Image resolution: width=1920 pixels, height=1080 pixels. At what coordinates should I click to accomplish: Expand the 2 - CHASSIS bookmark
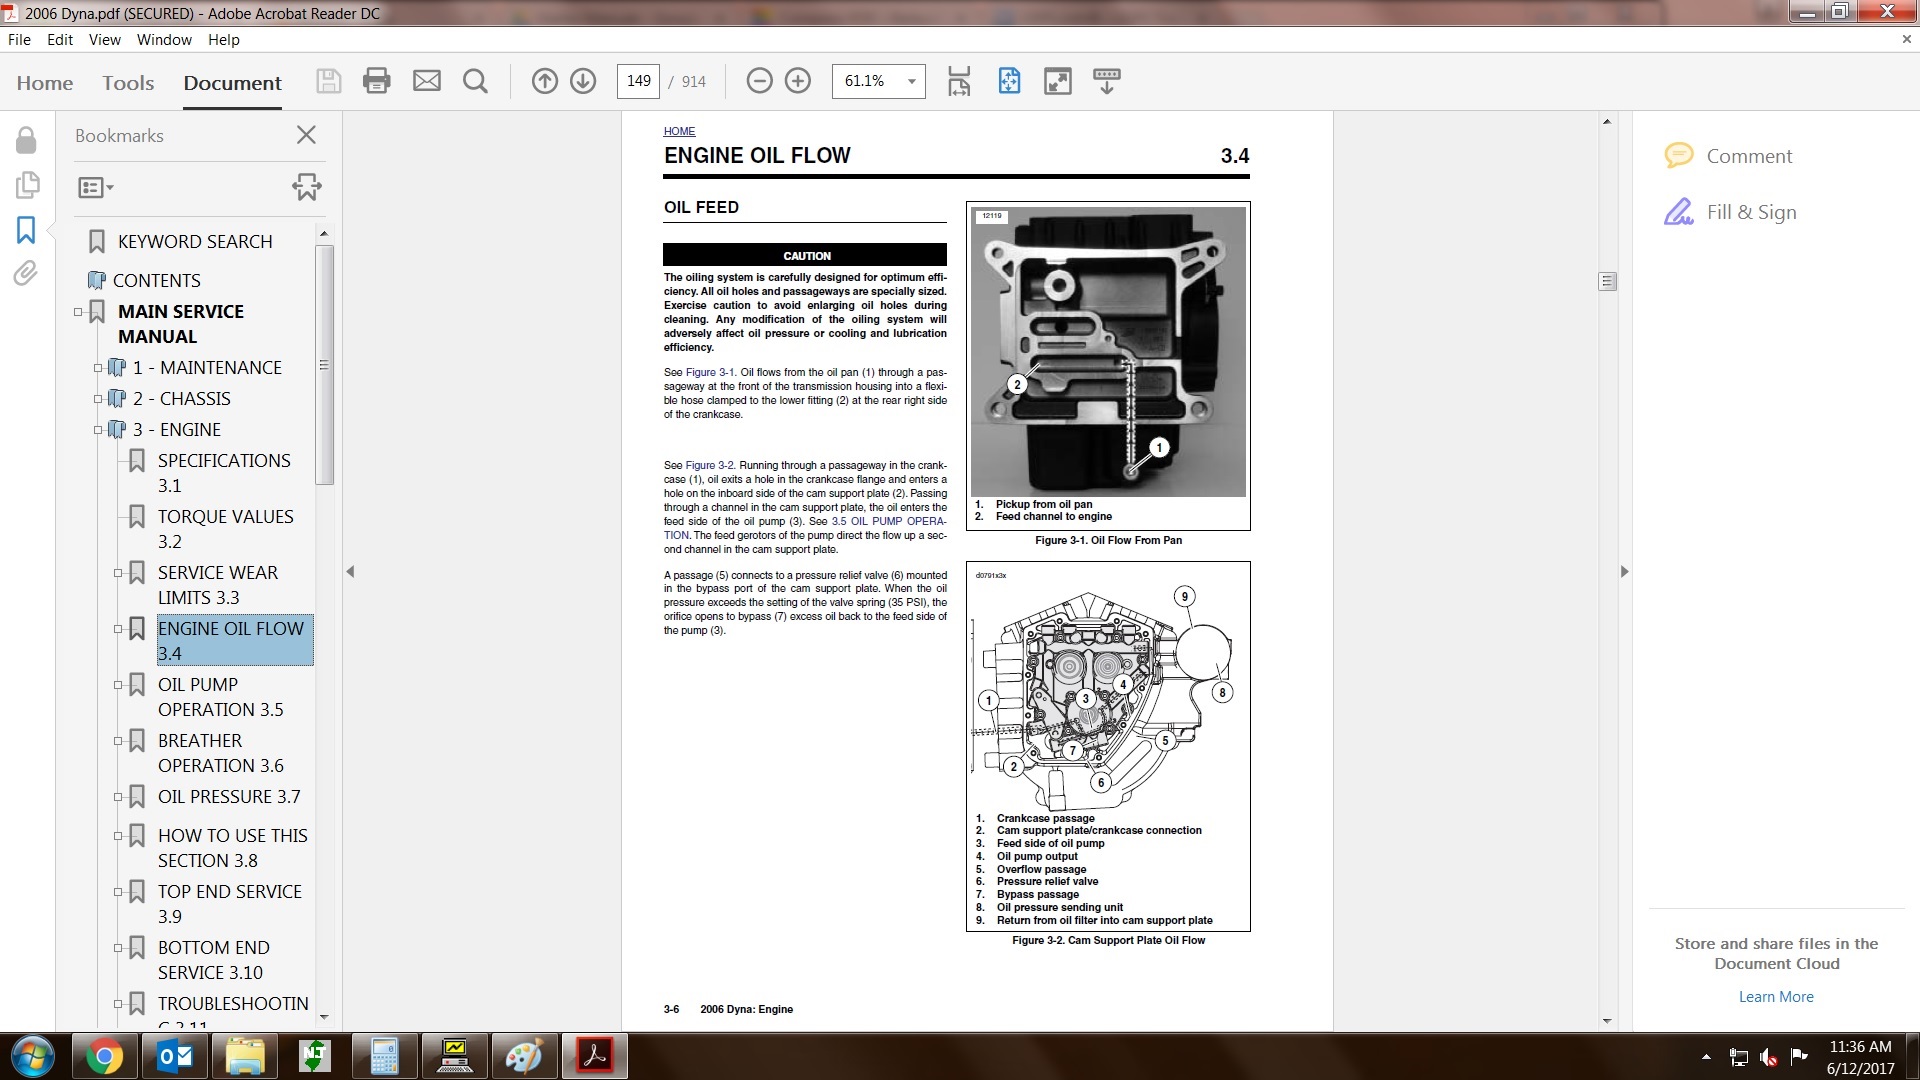pos(98,399)
